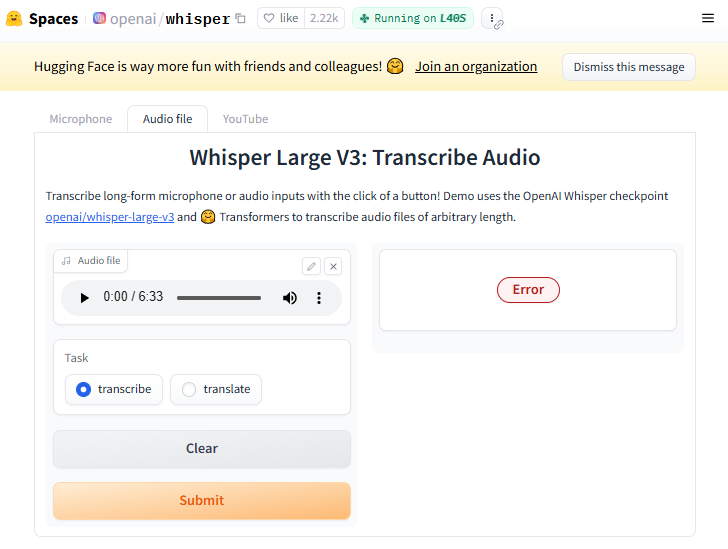This screenshot has width=728, height=549.
Task: Click the Hugging Face logo icon
Action: point(14,19)
